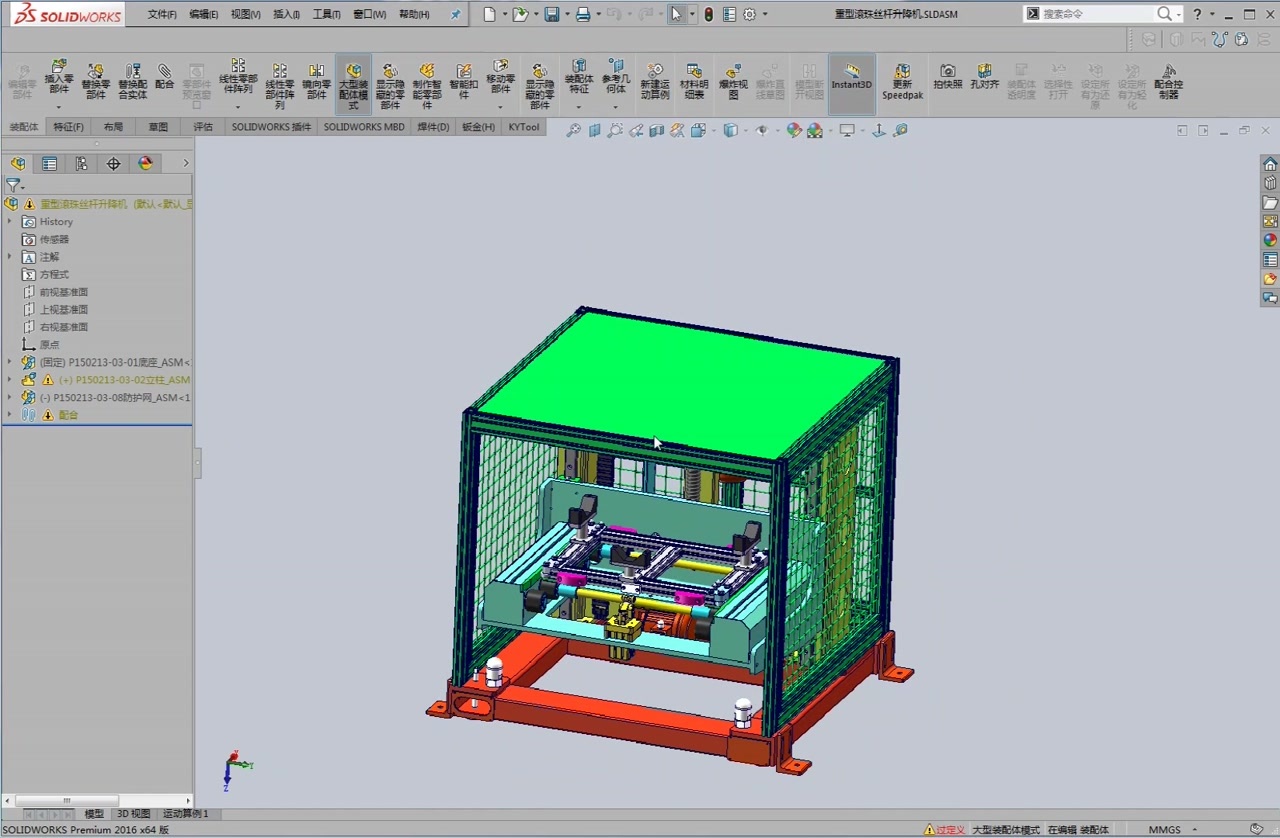Click the Exploded View (爆炸视图) tool
Viewport: 1280px width, 838px height.
coord(733,80)
